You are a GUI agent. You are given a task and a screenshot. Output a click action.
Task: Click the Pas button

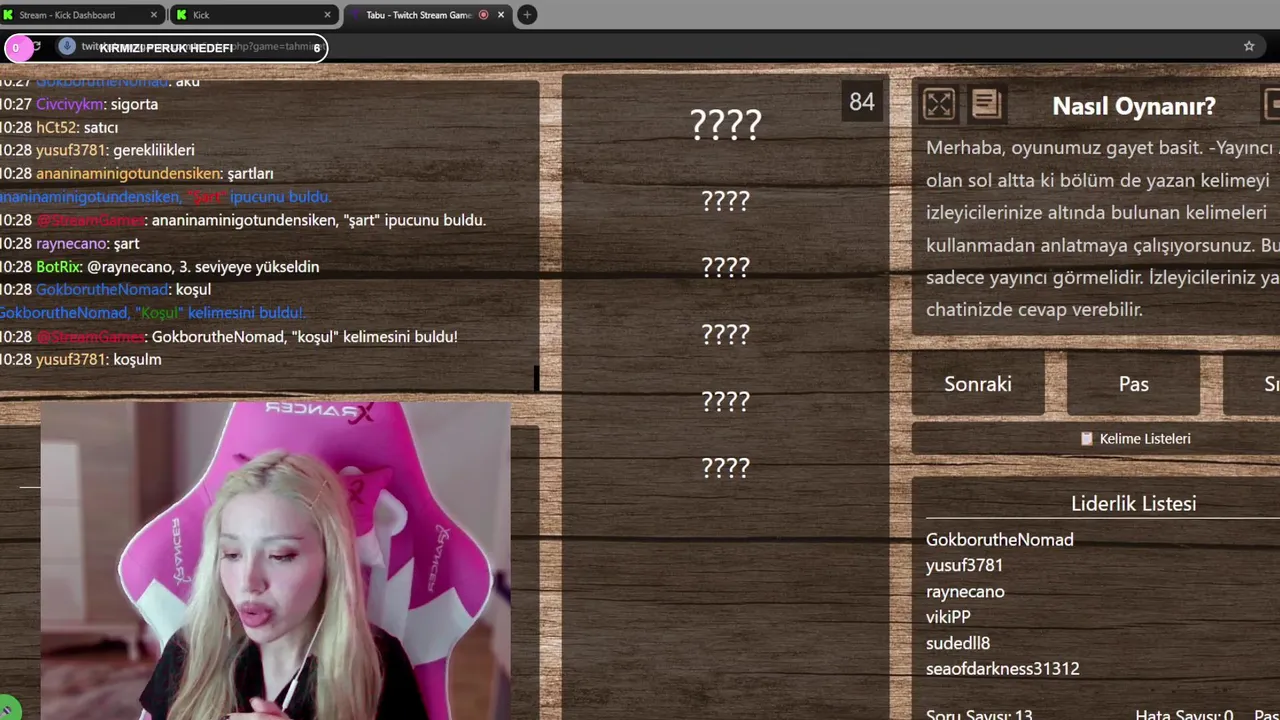click(x=1133, y=384)
